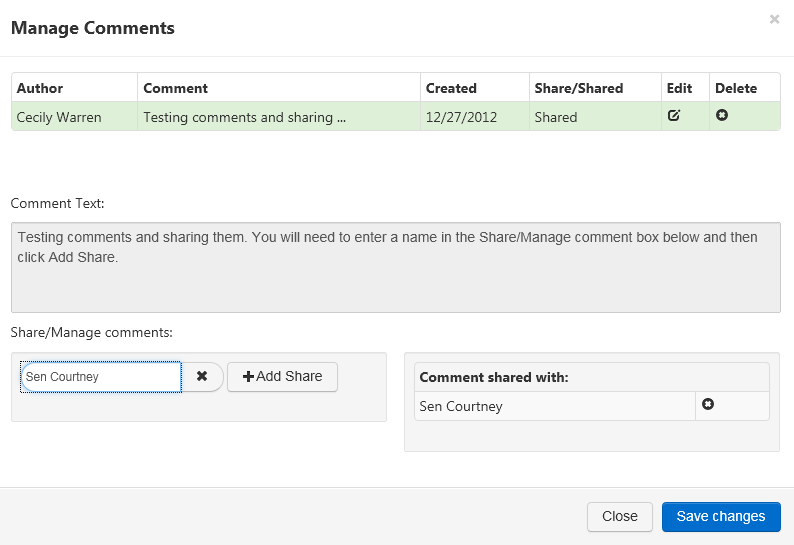Close the Manage Comments dialog with the top X
The height and width of the screenshot is (545, 794).
click(x=774, y=19)
